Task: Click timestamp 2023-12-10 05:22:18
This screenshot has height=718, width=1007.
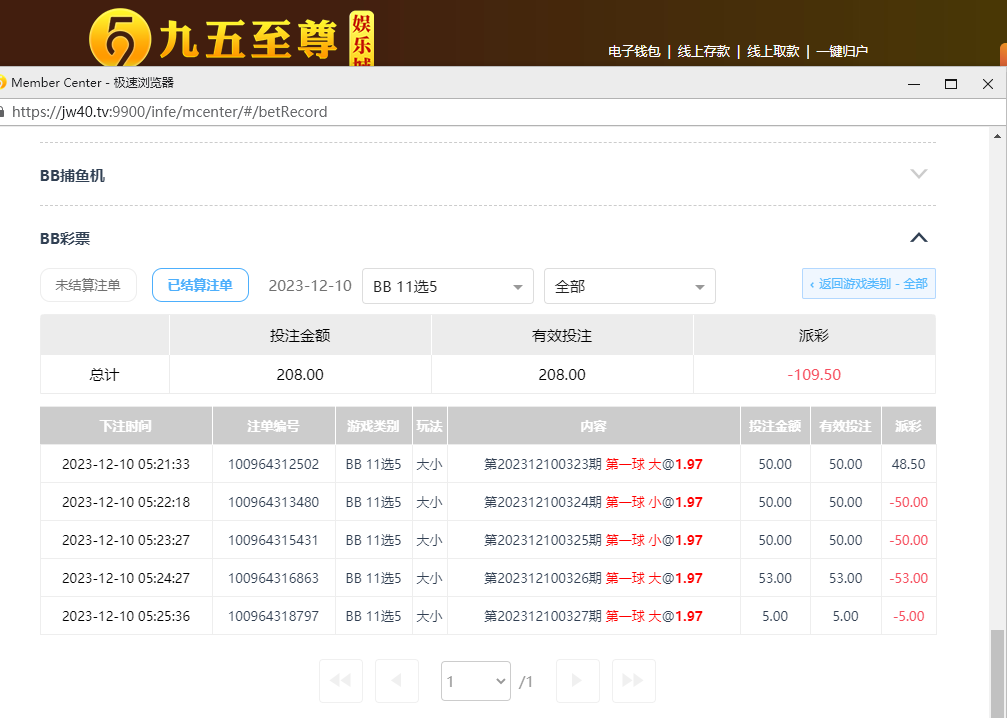Action: pos(126,502)
